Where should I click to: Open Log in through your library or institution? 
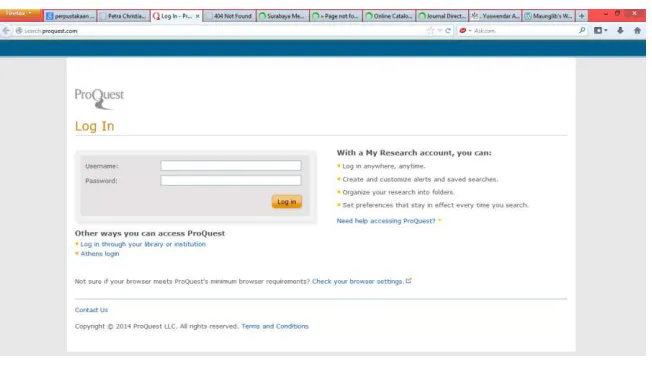(x=143, y=244)
